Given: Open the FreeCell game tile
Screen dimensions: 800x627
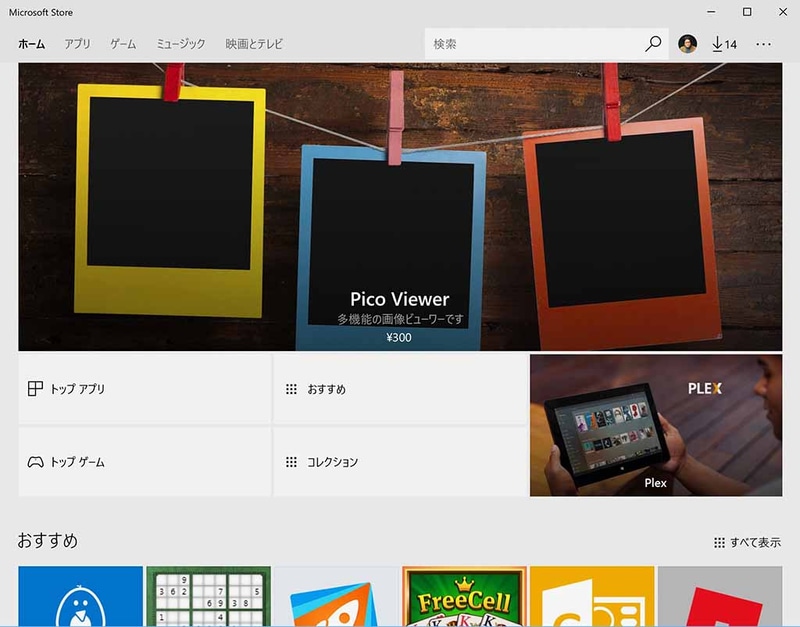Looking at the screenshot, I should pyautogui.click(x=464, y=596).
